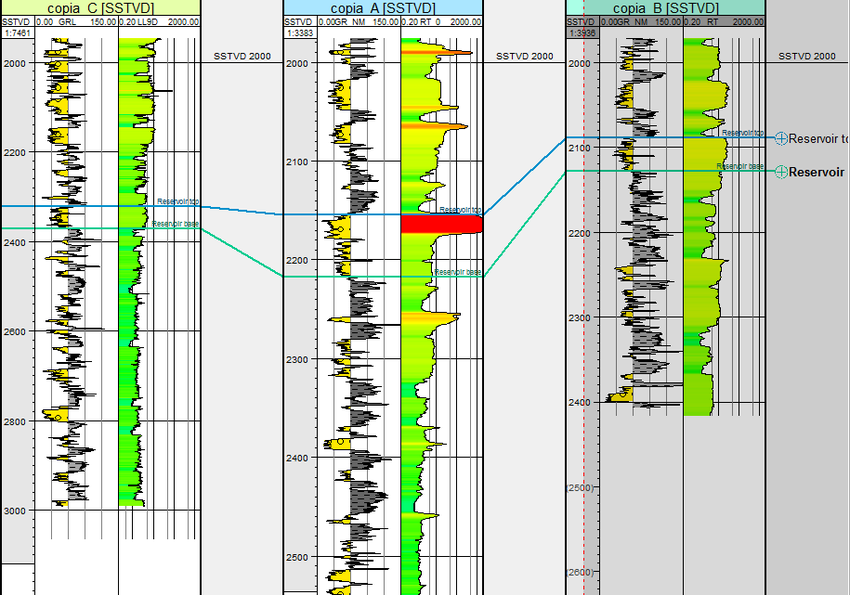Viewport: 850px width, 595px height.
Task: Click the 1:7461 scale box
Action: [x=16, y=33]
